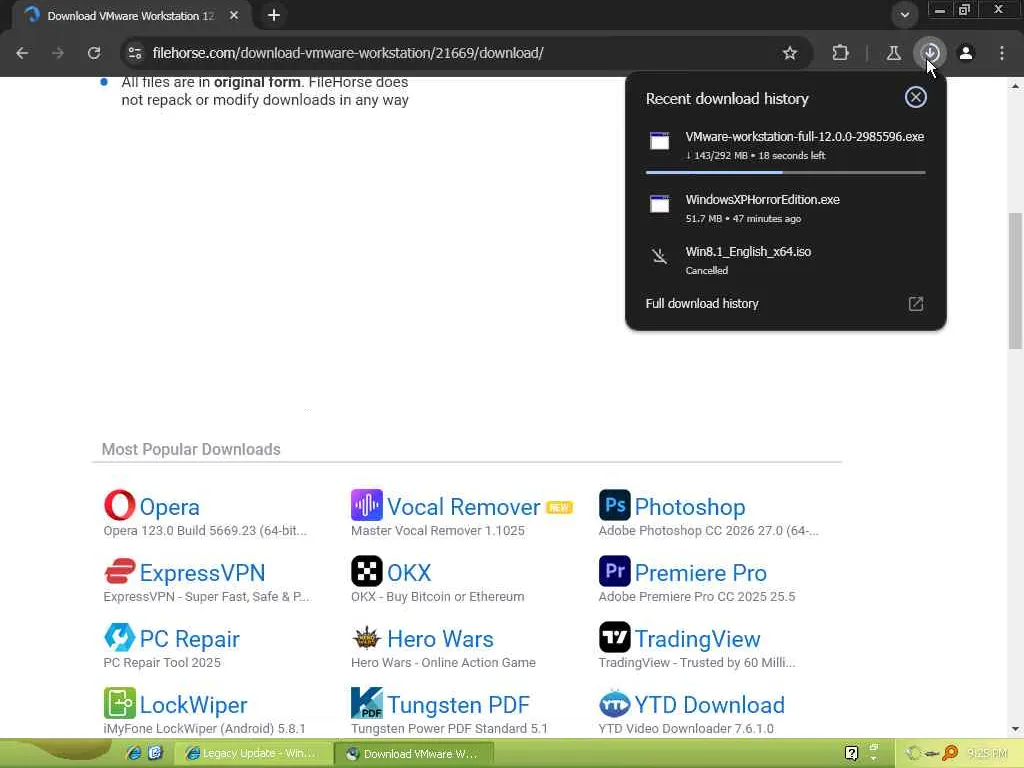Click WindowsXPHorrorEdition.exe file name
Image resolution: width=1024 pixels, height=768 pixels.
[x=762, y=200]
